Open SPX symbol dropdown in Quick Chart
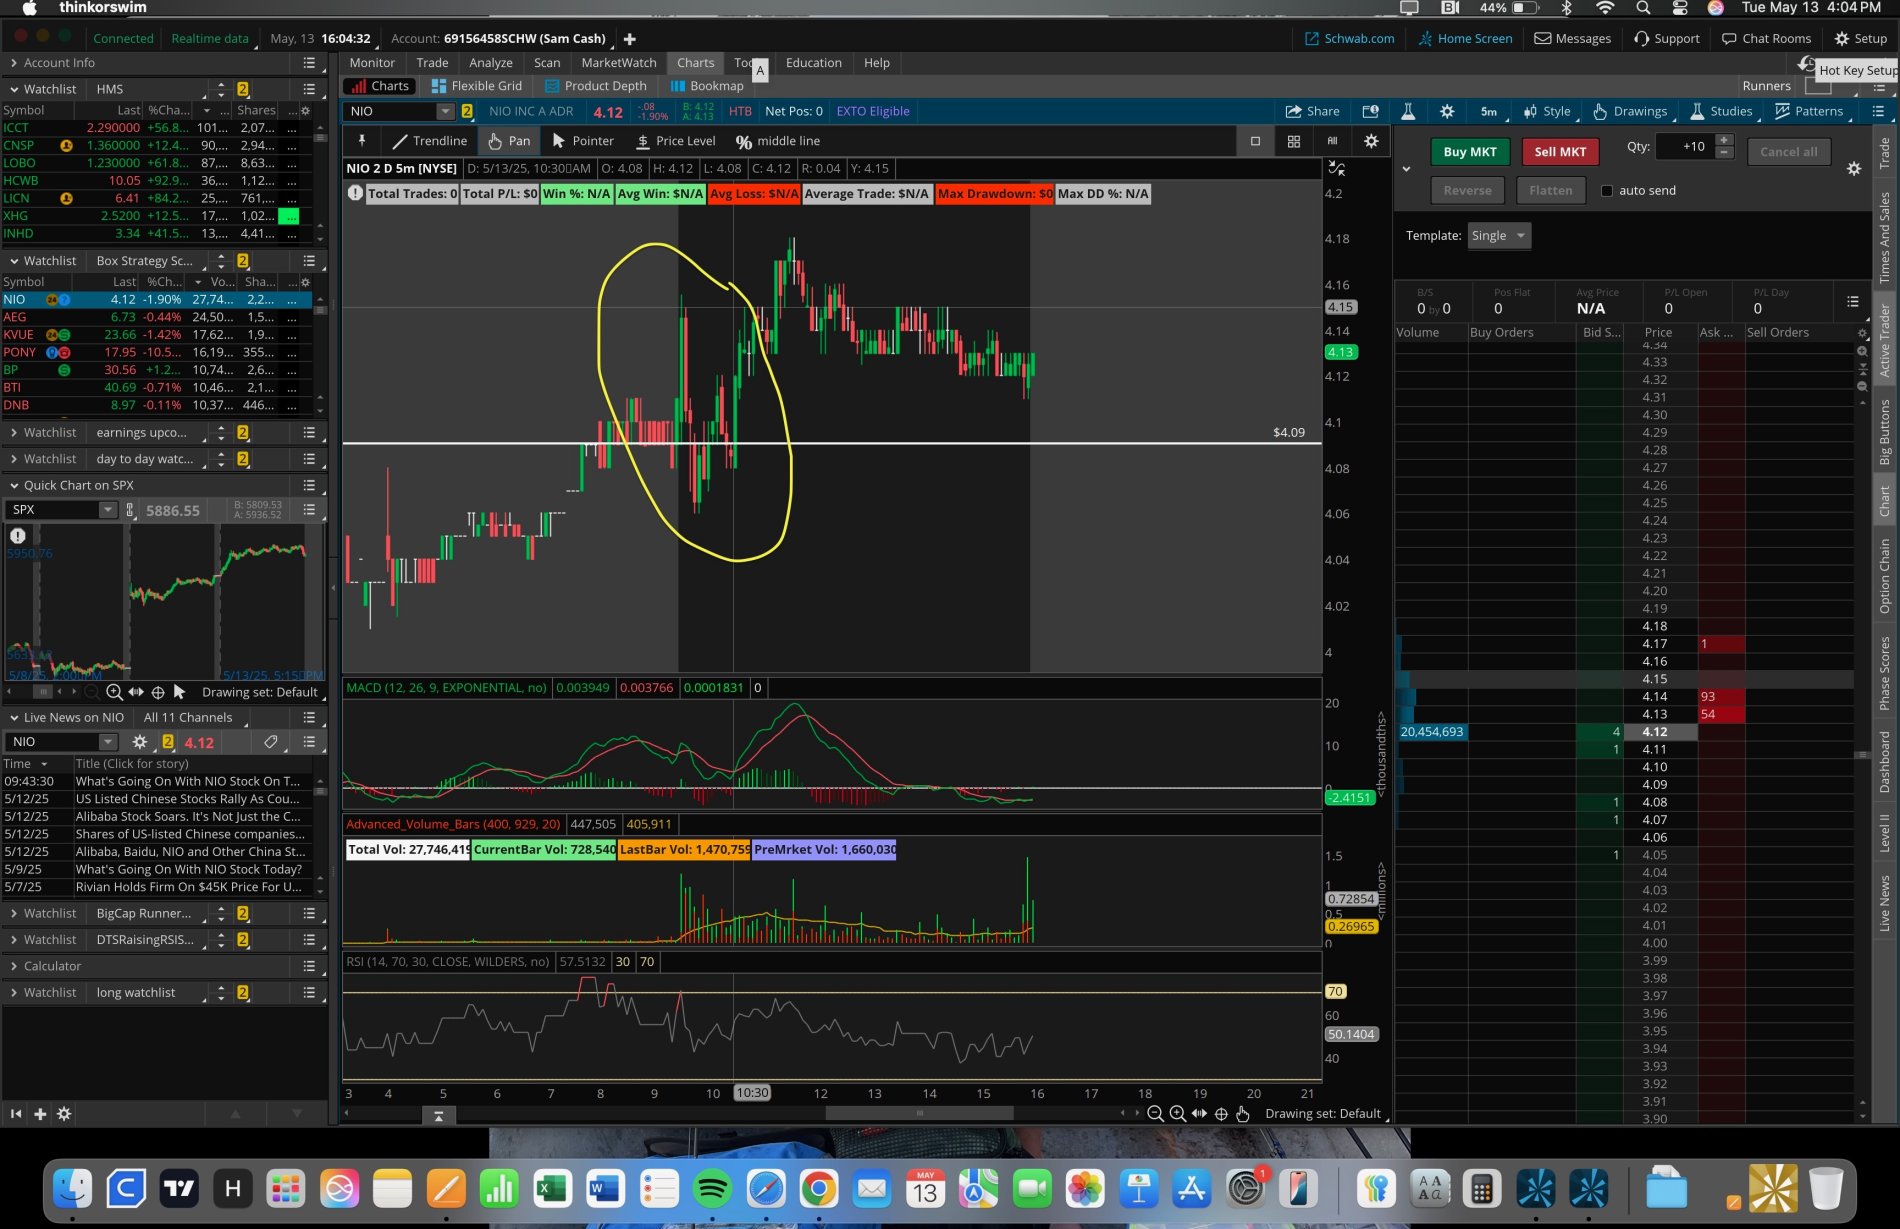The height and width of the screenshot is (1229, 1900). pos(107,510)
